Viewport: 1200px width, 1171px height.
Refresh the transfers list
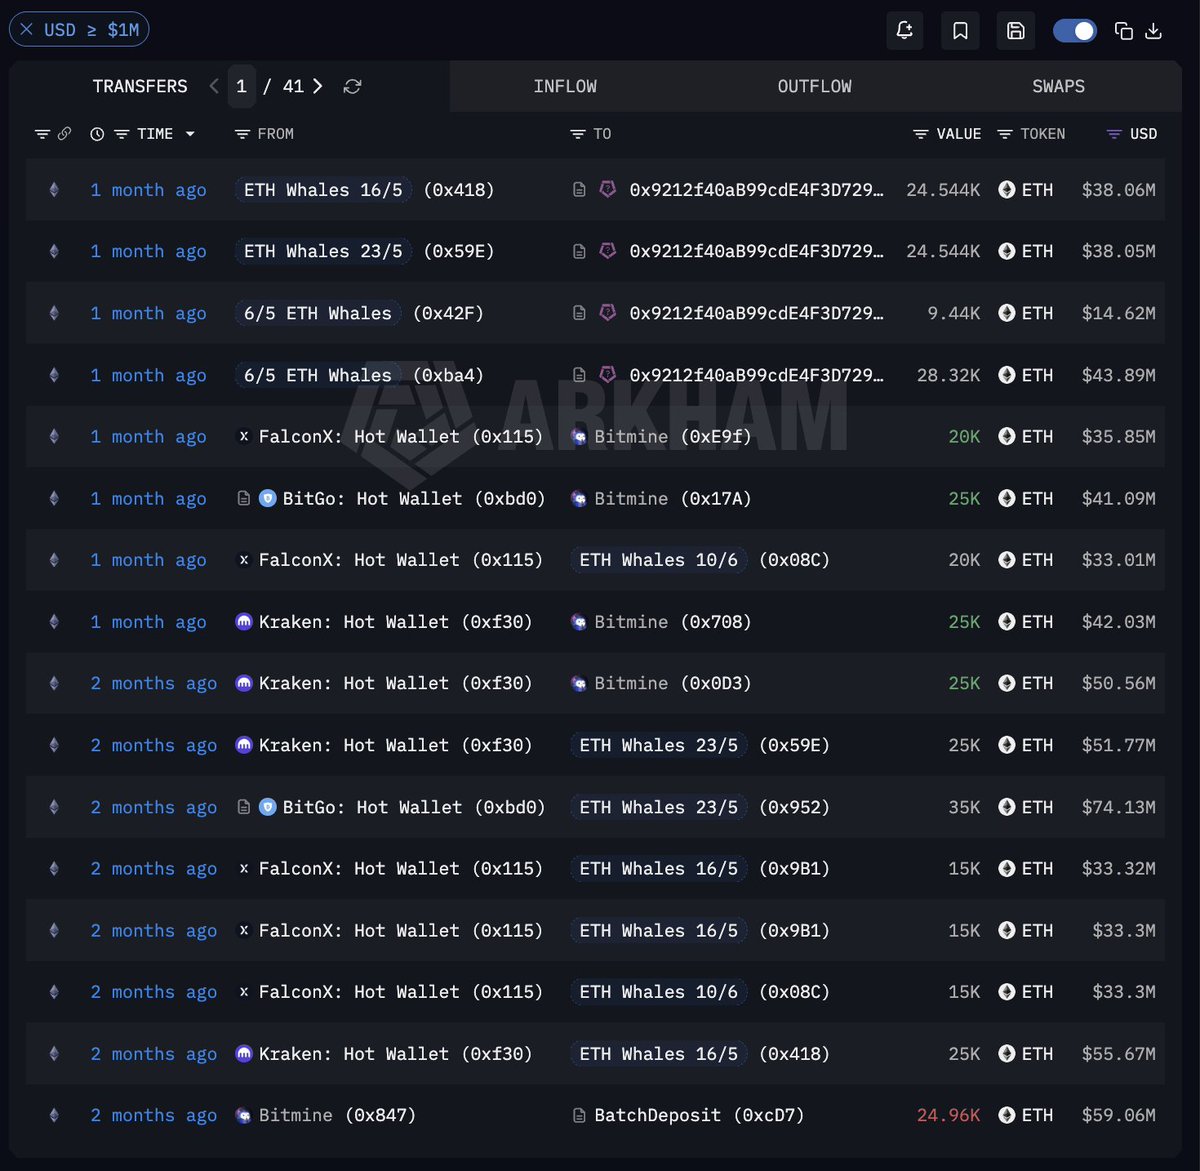tap(352, 86)
